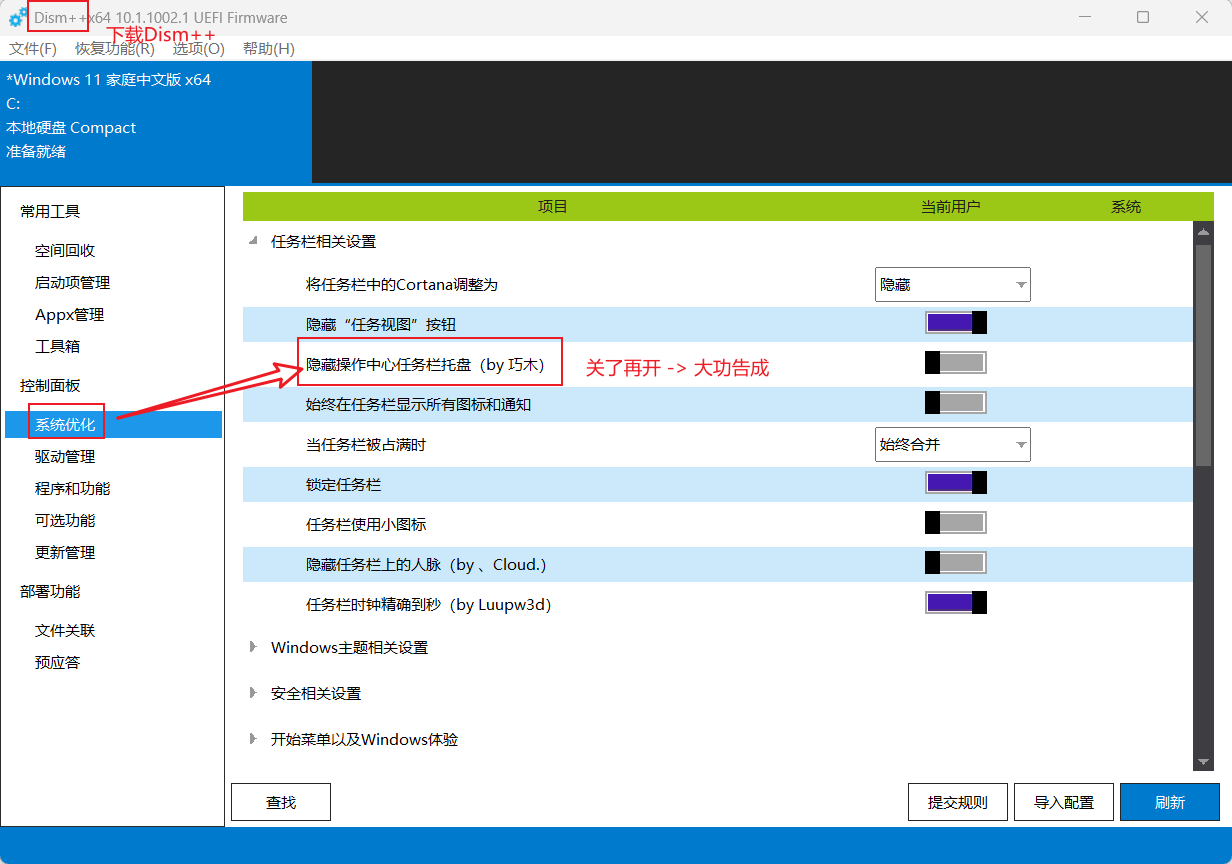
Task: Open 预应答 in sidebar
Action: click(x=57, y=662)
